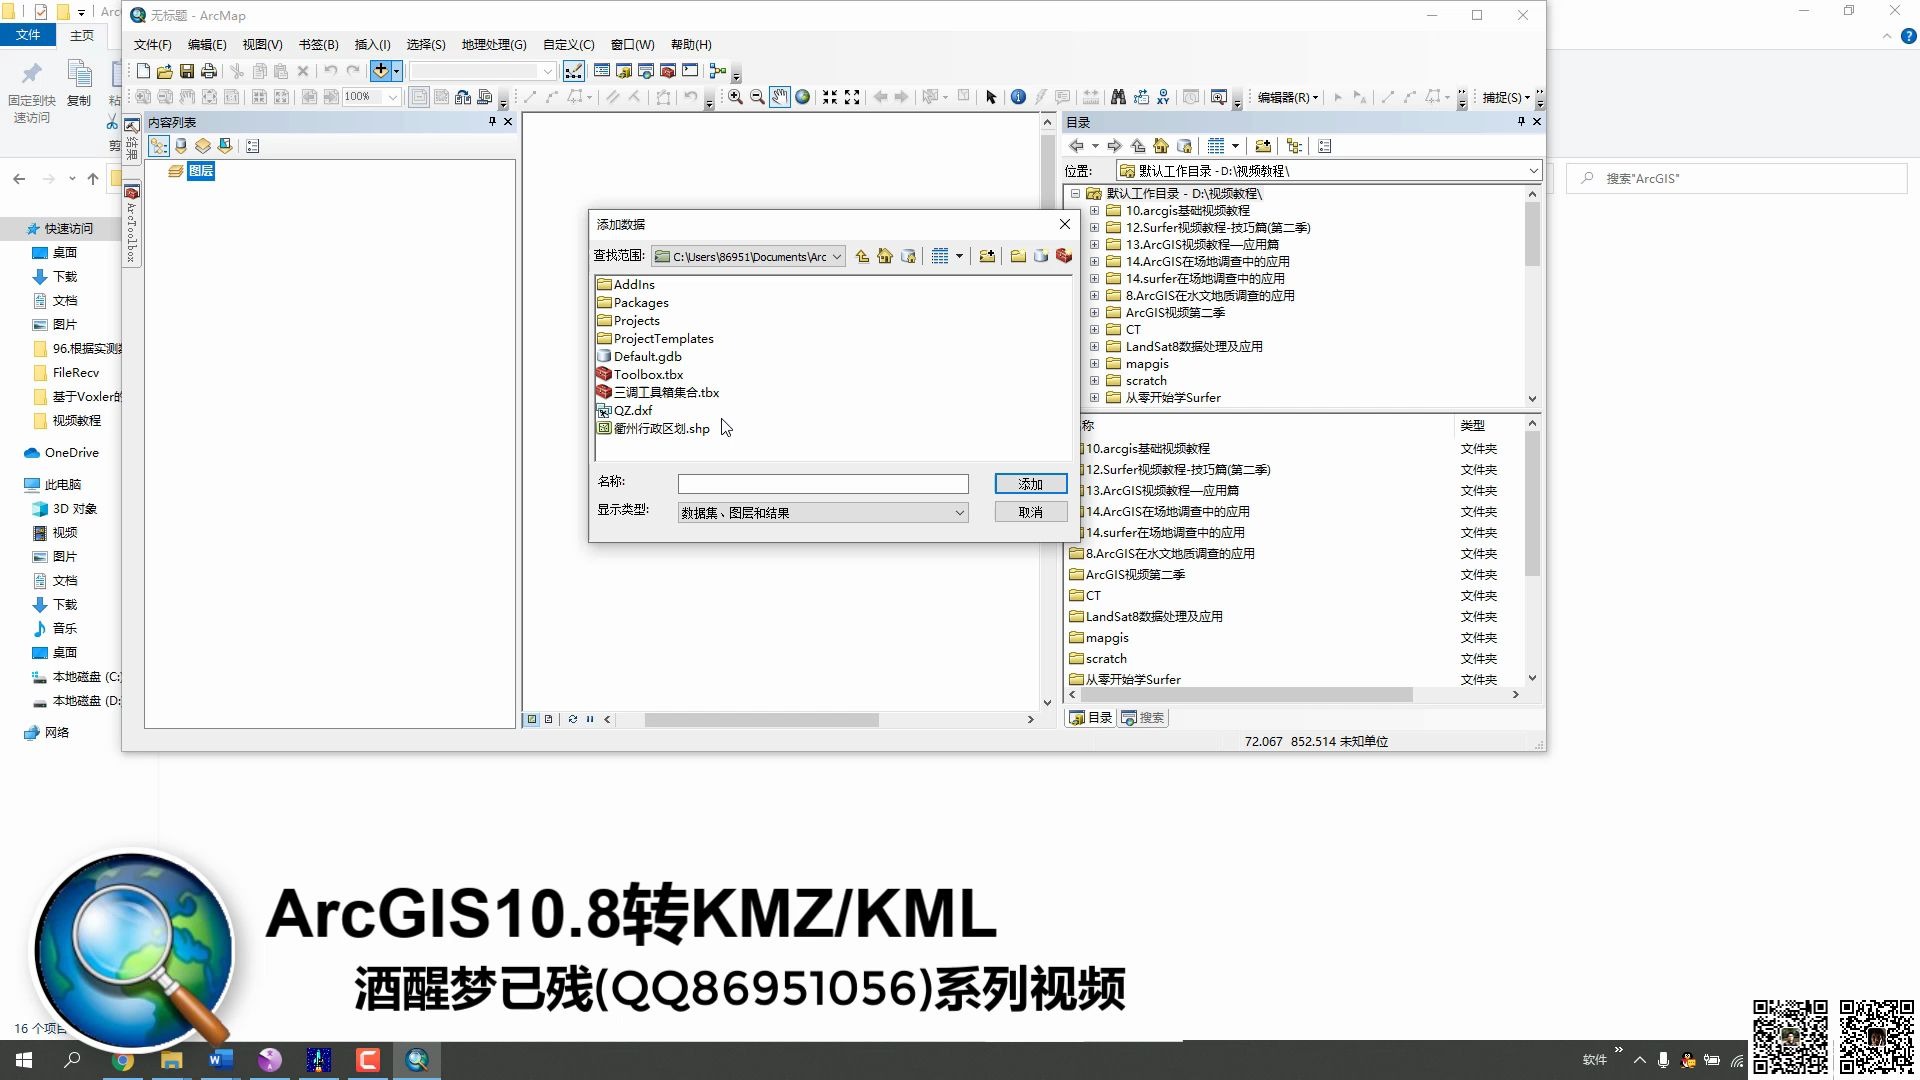Select the Zoom Out tool

[757, 97]
